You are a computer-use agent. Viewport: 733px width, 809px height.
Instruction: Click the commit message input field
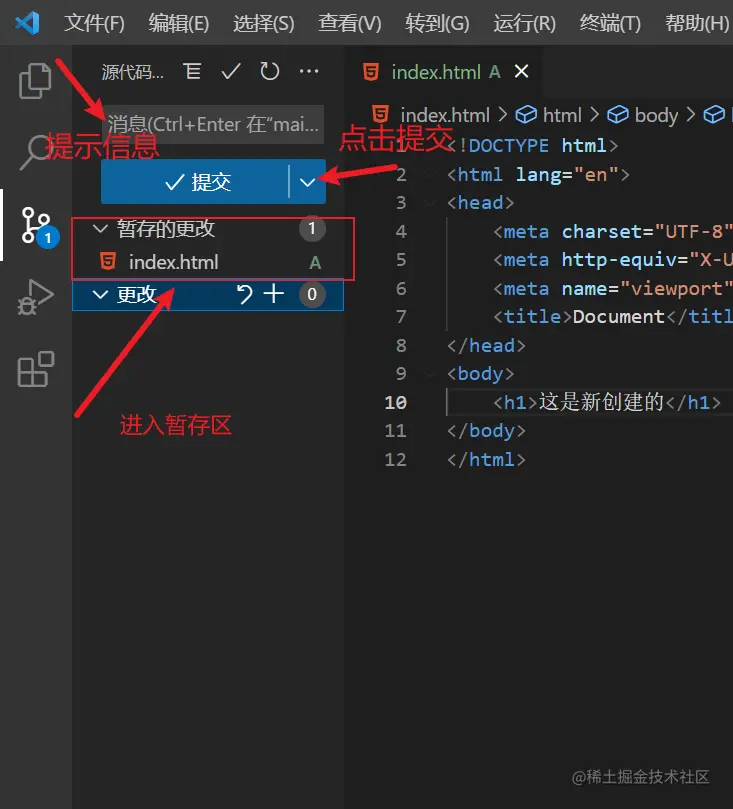tap(213, 124)
